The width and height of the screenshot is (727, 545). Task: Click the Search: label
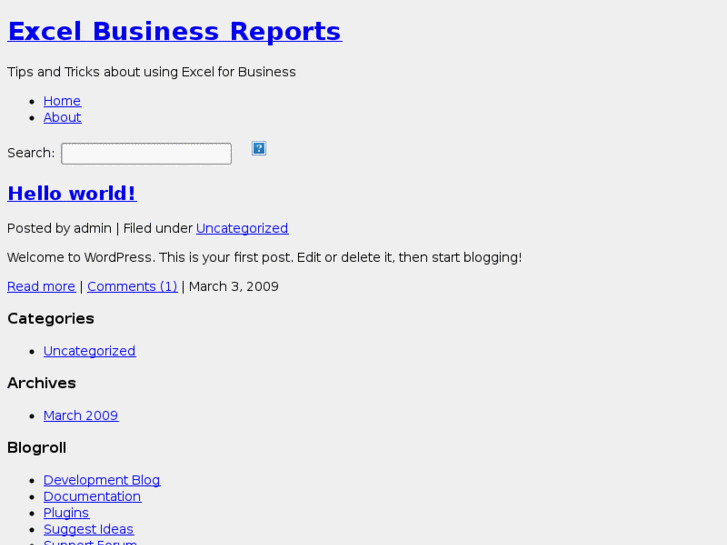click(x=31, y=153)
